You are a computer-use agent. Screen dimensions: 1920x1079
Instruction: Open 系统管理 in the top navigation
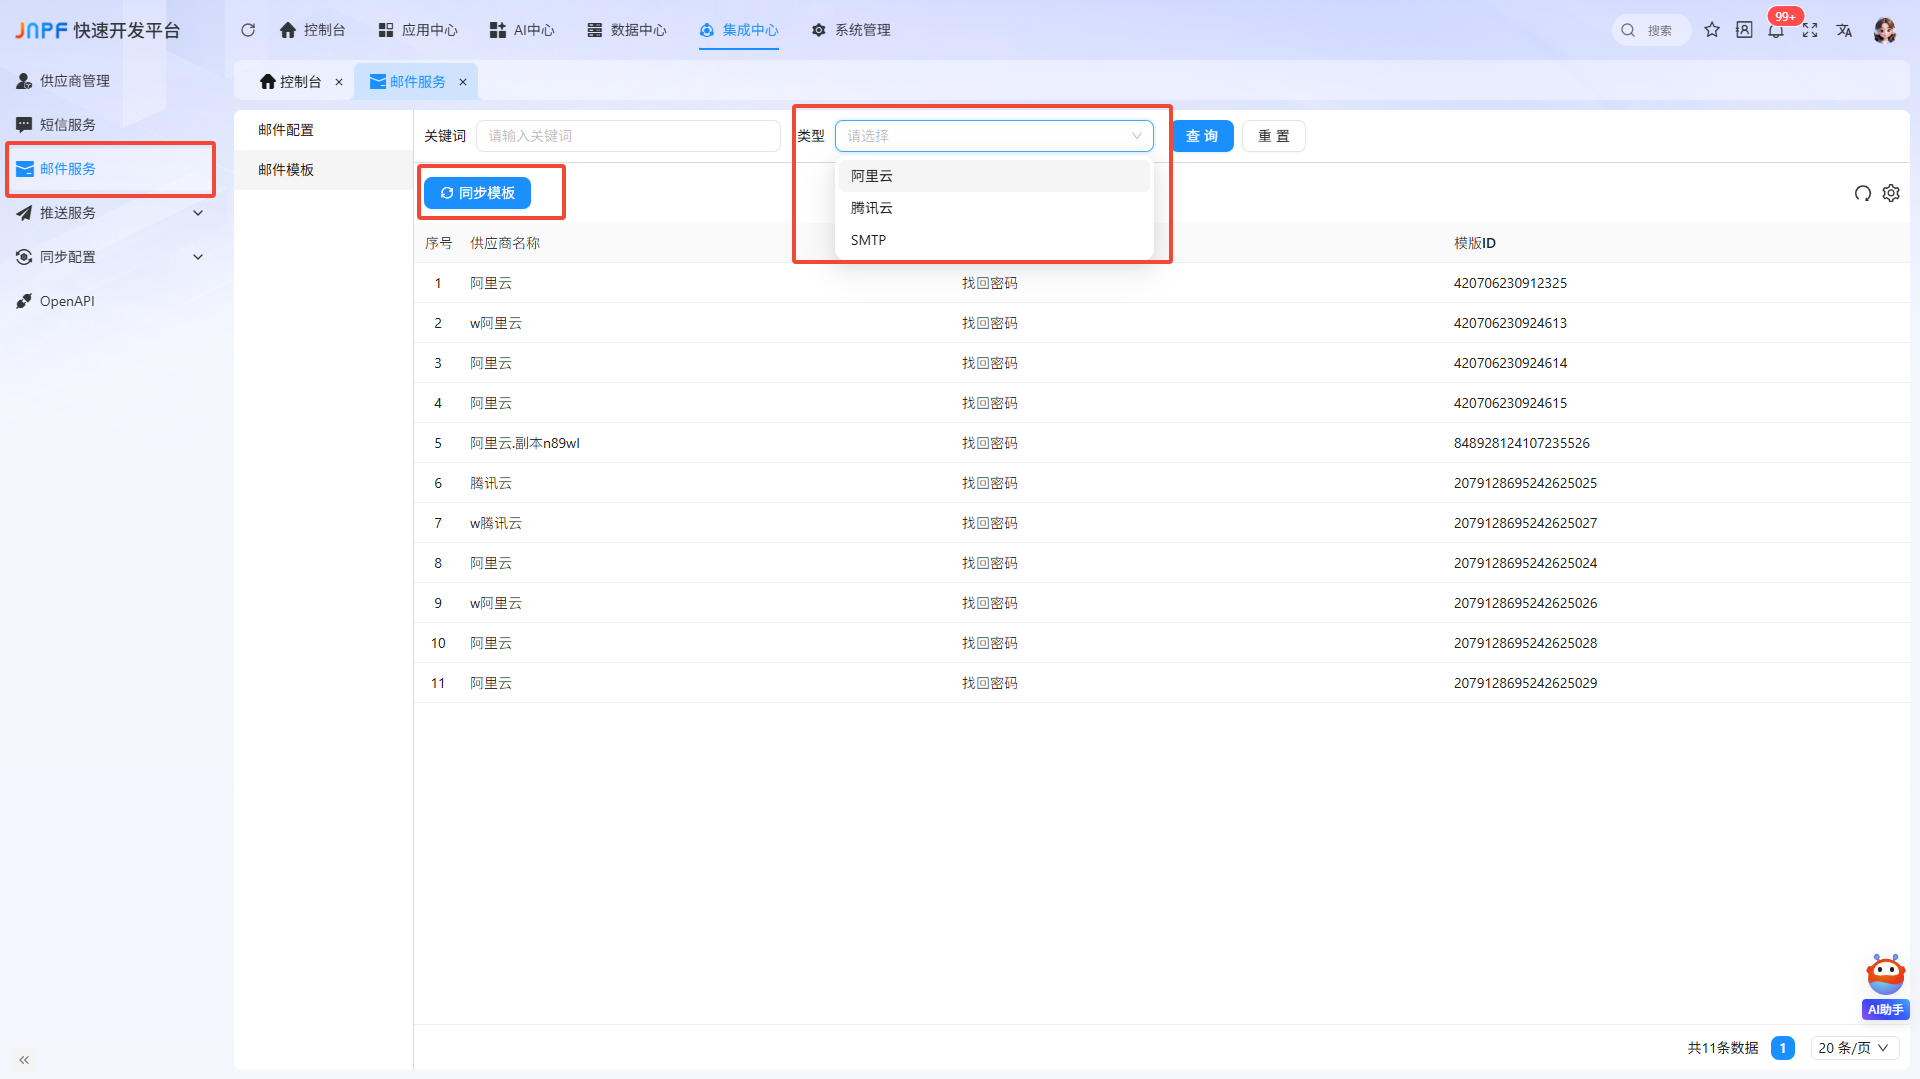pyautogui.click(x=851, y=30)
